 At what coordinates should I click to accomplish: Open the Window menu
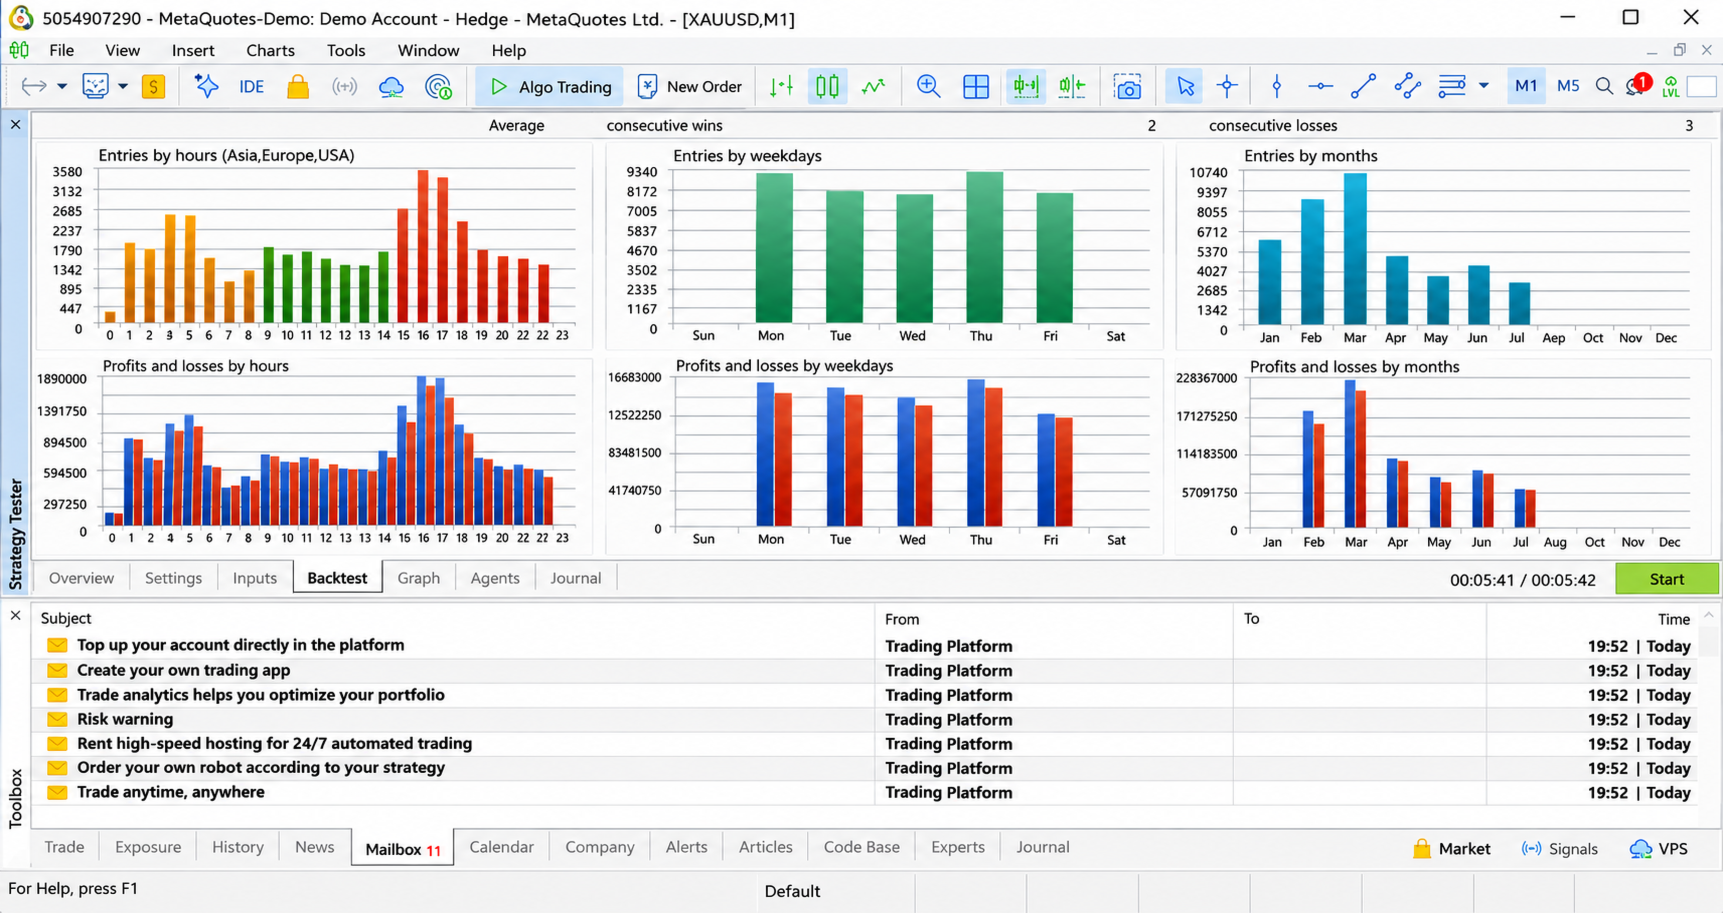tap(428, 50)
